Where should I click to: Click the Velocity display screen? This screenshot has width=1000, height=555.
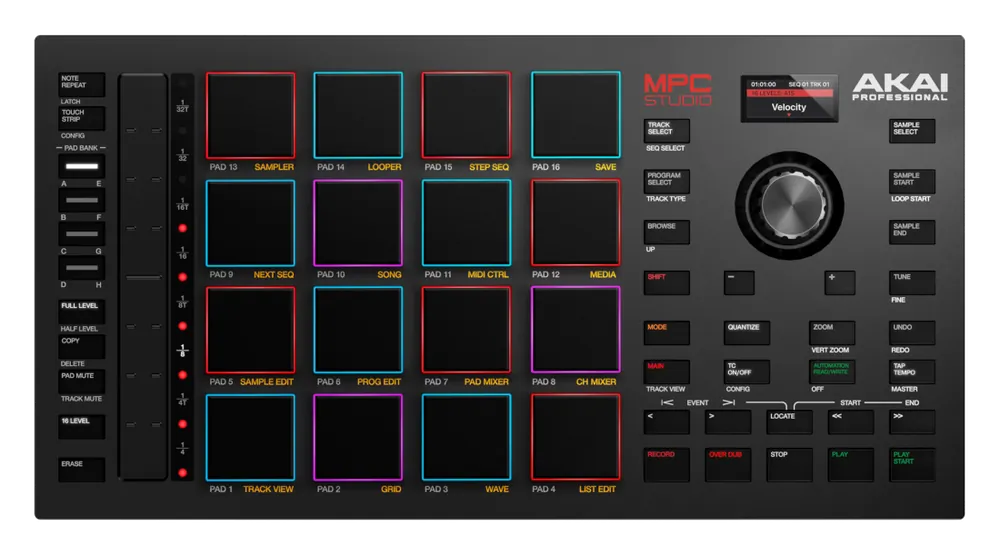click(790, 98)
